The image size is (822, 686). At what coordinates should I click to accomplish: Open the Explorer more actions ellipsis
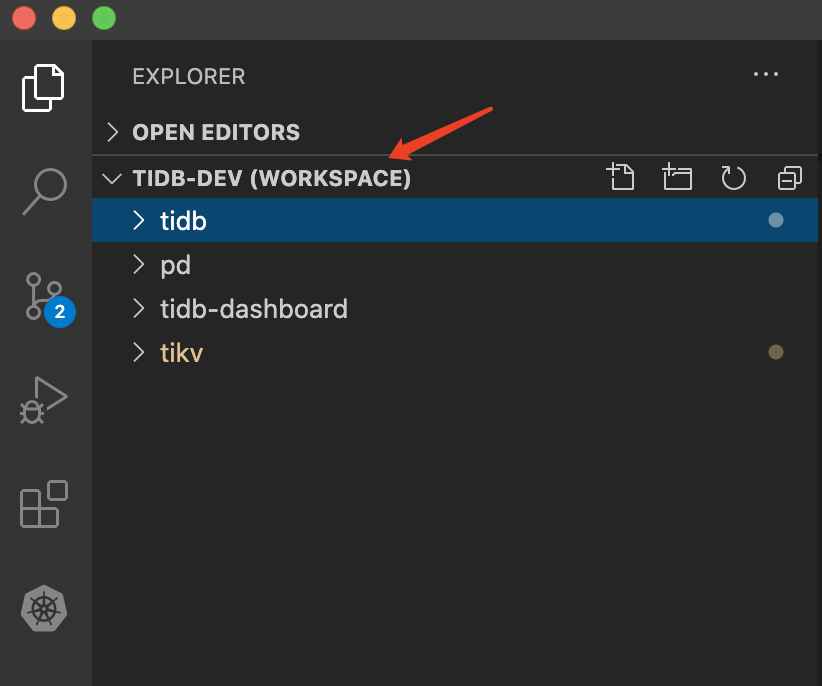pos(766,75)
